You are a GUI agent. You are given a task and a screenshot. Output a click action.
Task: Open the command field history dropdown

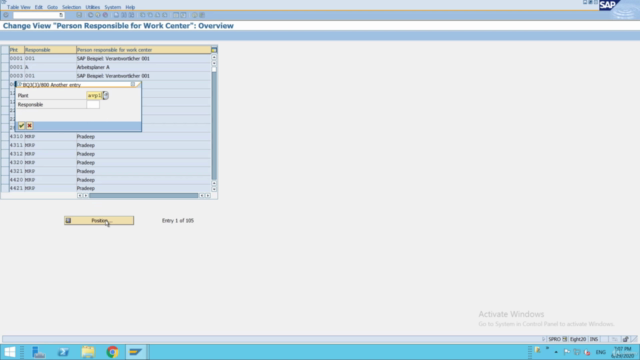(61, 15)
